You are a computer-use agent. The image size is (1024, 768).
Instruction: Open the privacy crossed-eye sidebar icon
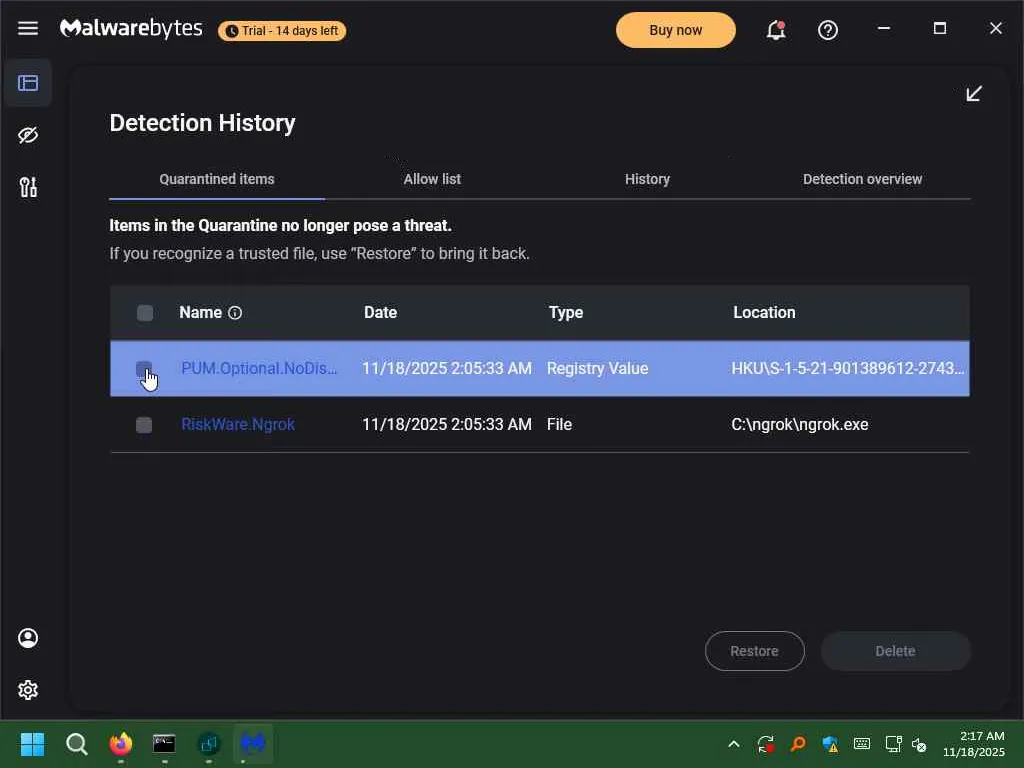[x=27, y=135]
